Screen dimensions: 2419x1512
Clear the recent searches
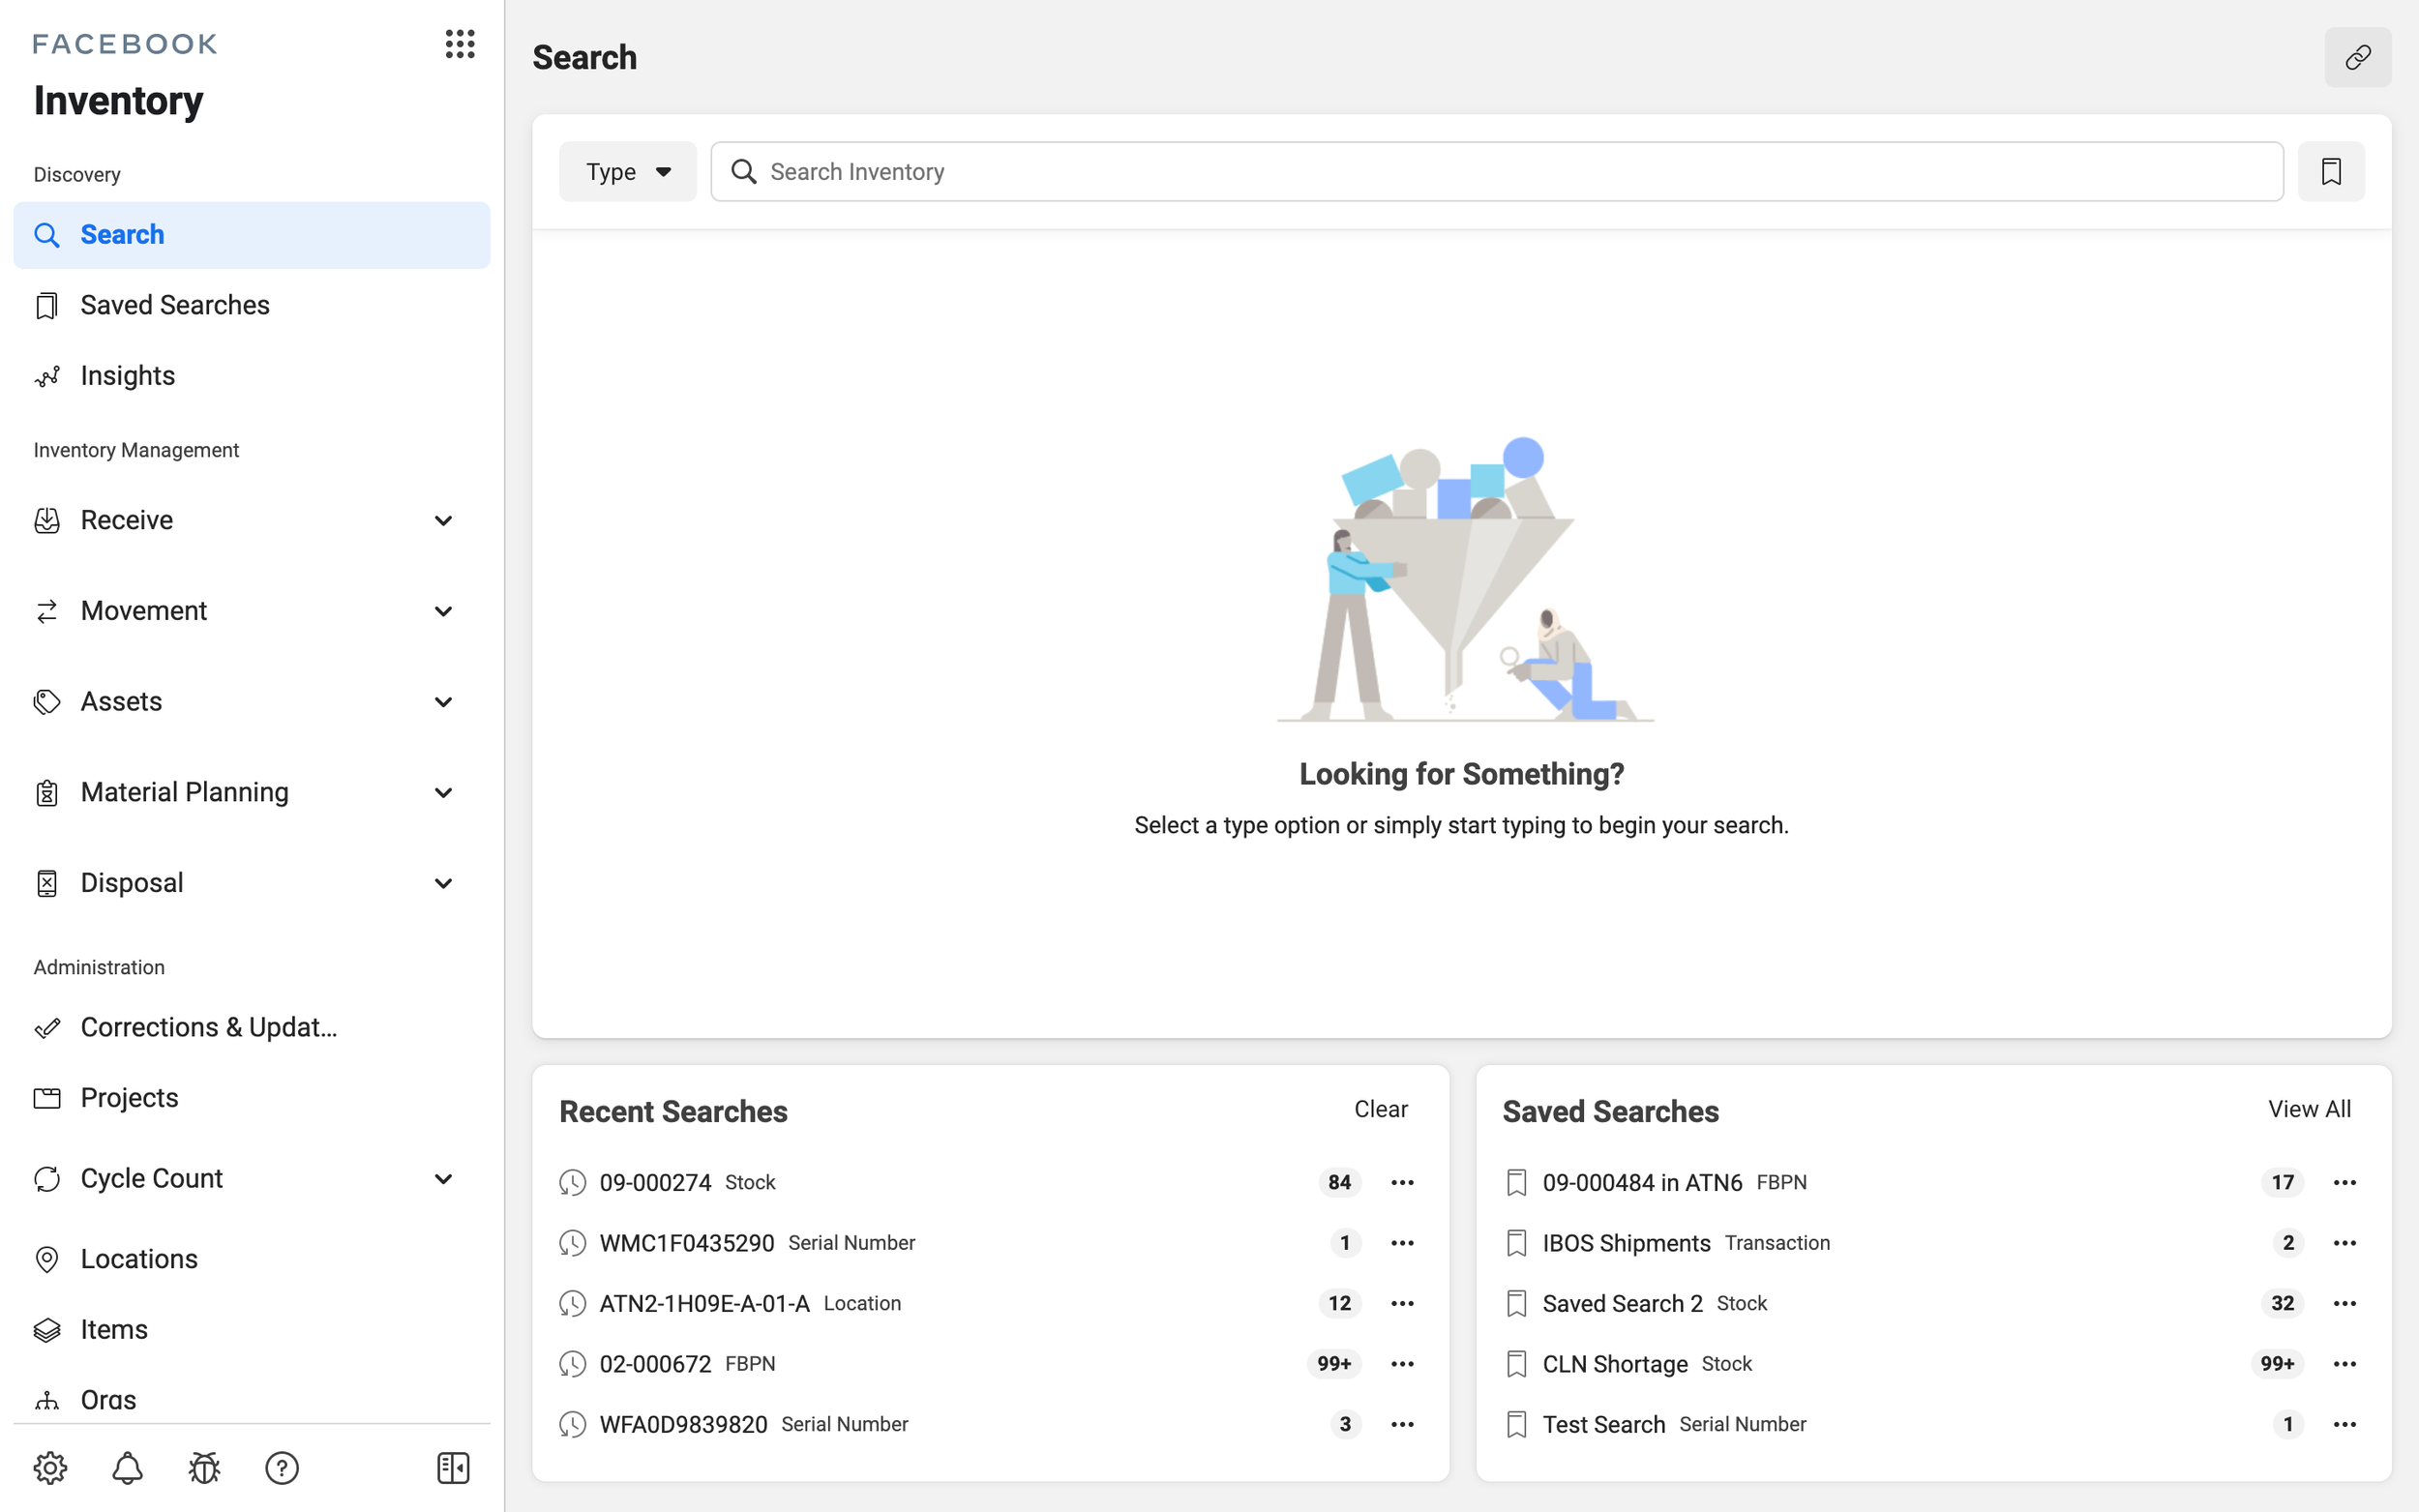pos(1380,1109)
